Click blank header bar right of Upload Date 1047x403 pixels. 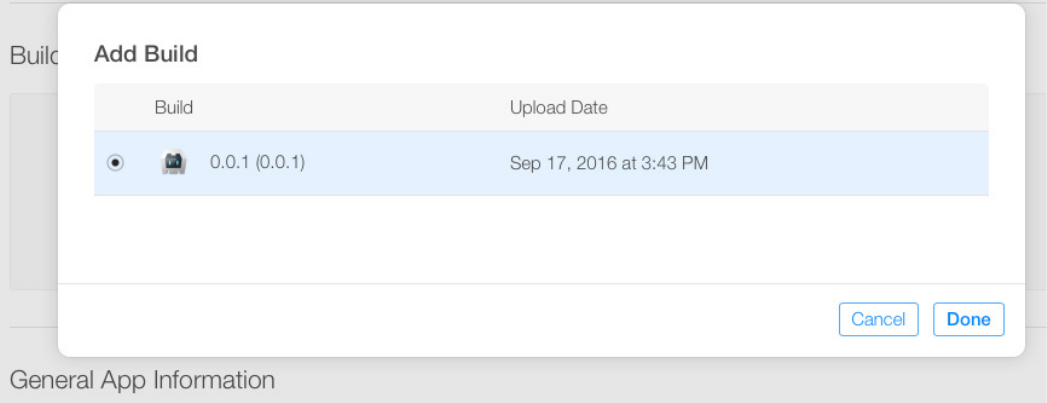coord(798,107)
